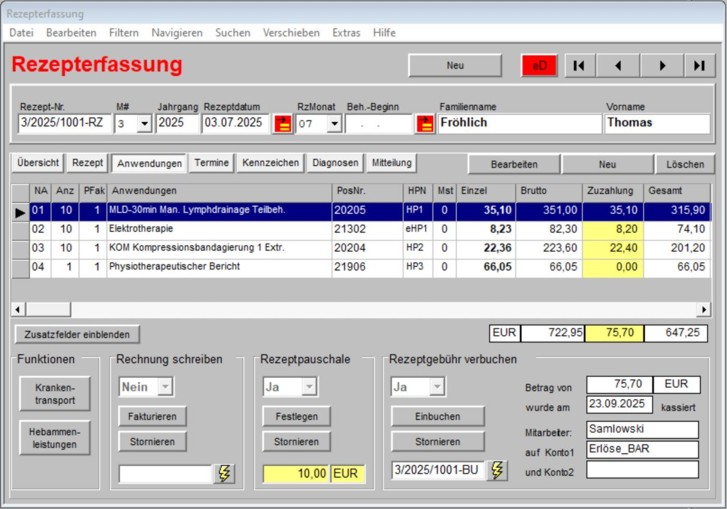Click the Familienname field showing Fröhlich

pyautogui.click(x=517, y=123)
